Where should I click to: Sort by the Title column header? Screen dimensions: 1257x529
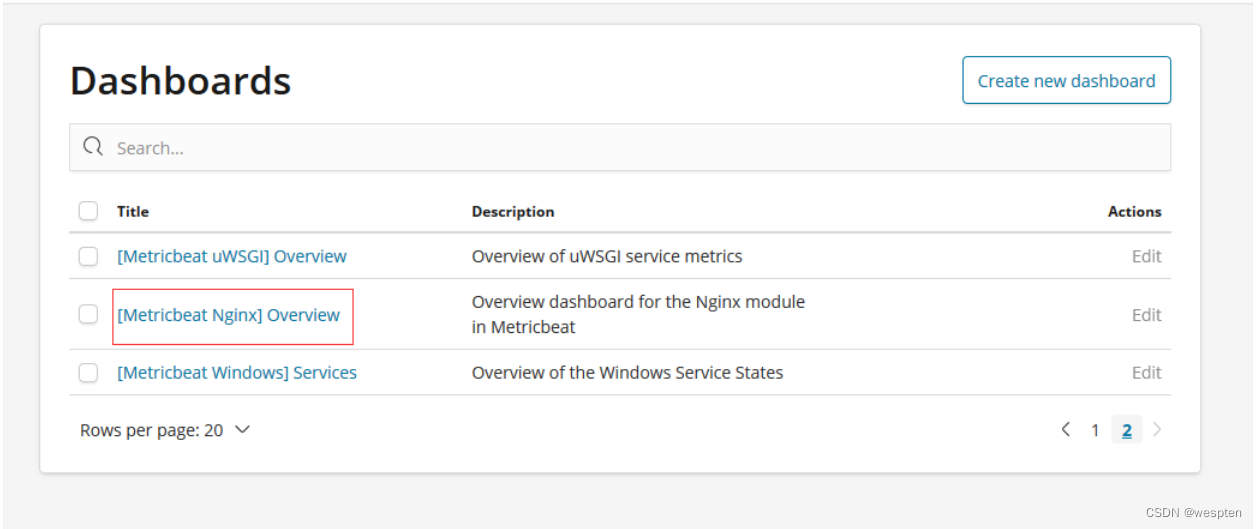[133, 211]
